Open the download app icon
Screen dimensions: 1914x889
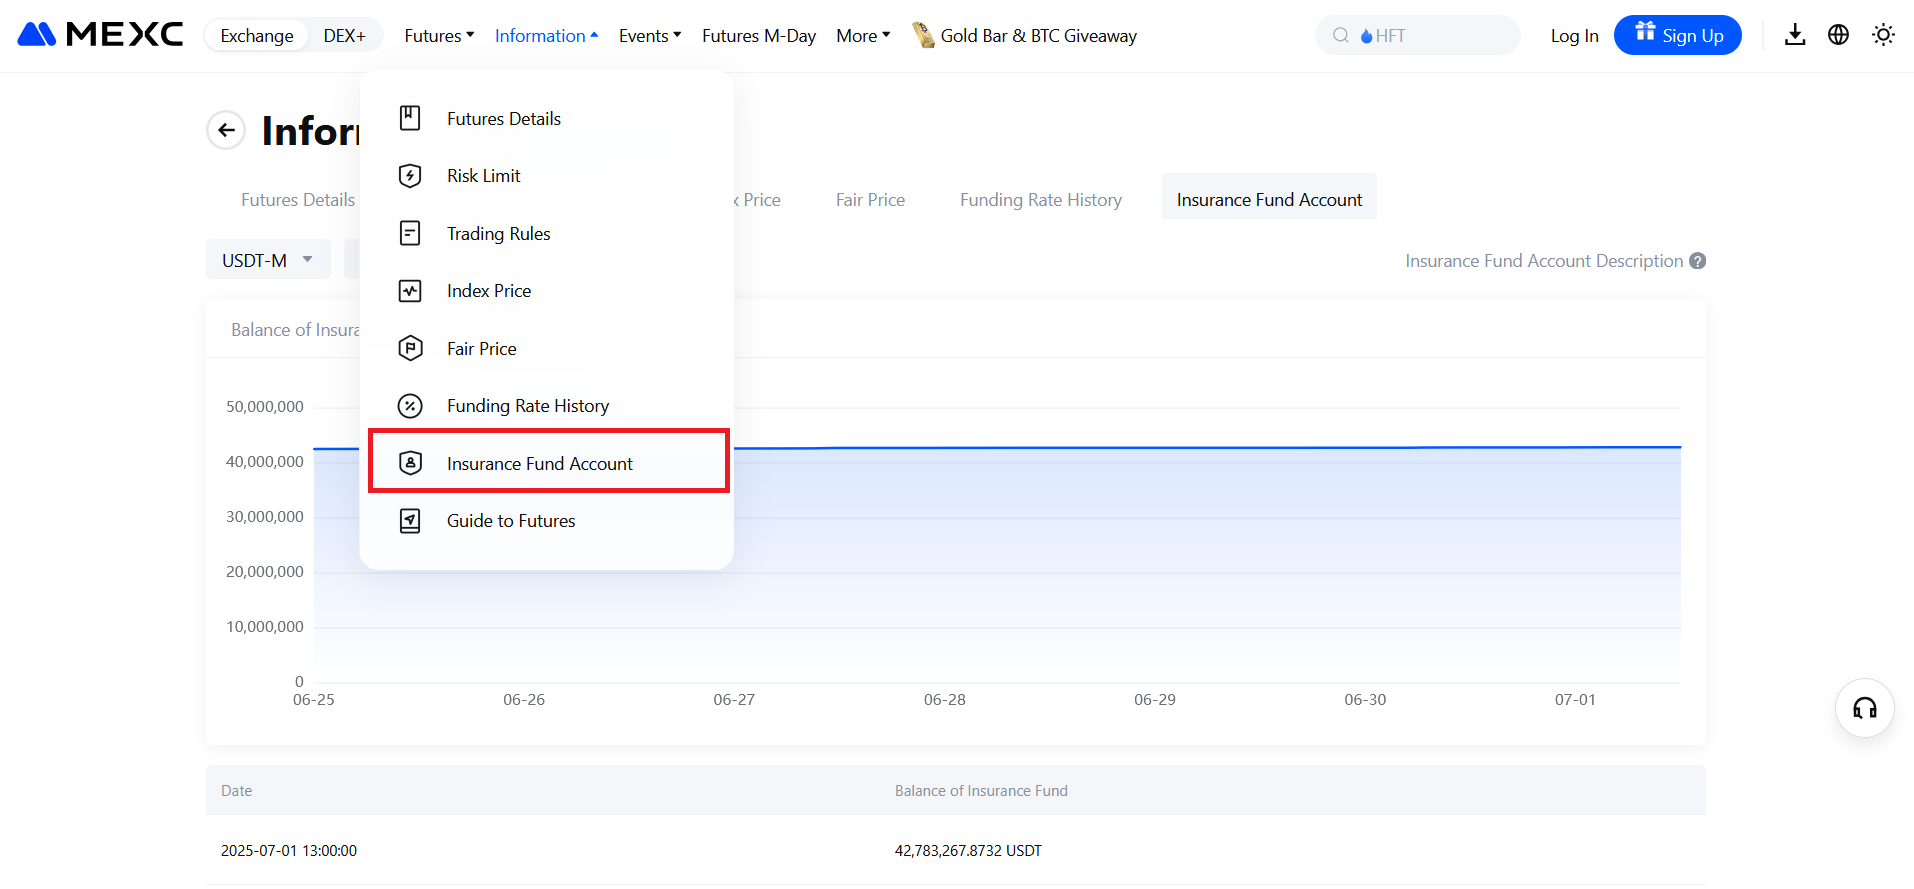tap(1795, 35)
